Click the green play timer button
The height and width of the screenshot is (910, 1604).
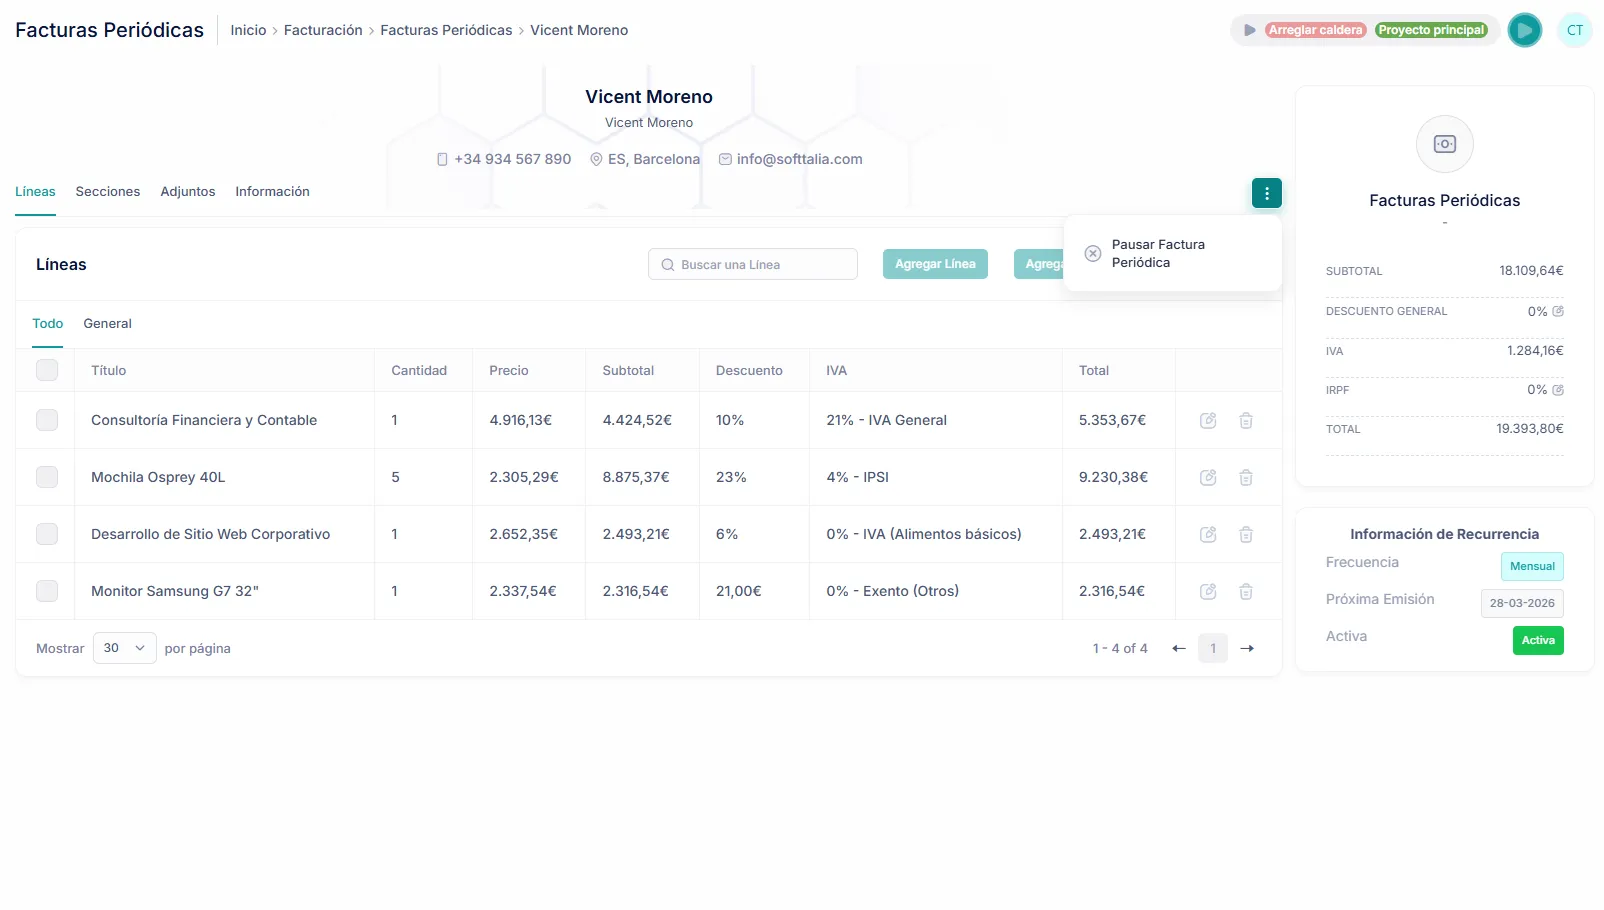tap(1524, 30)
